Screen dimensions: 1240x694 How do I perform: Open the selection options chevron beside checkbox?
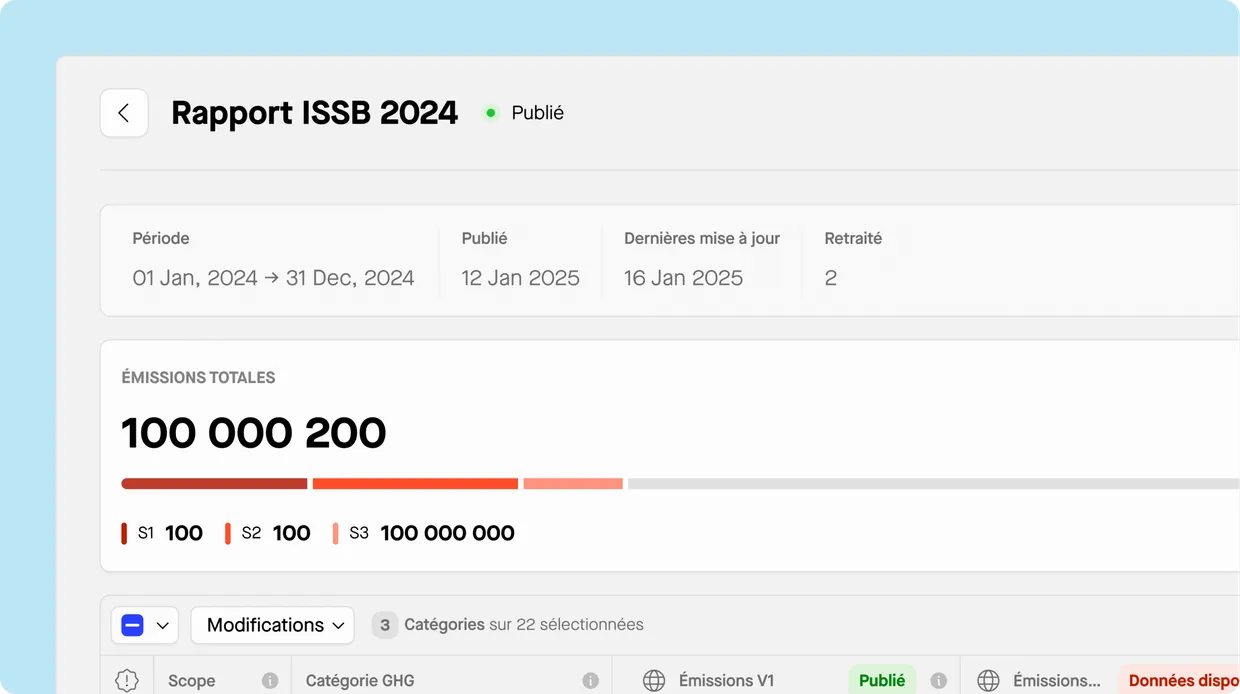click(163, 625)
